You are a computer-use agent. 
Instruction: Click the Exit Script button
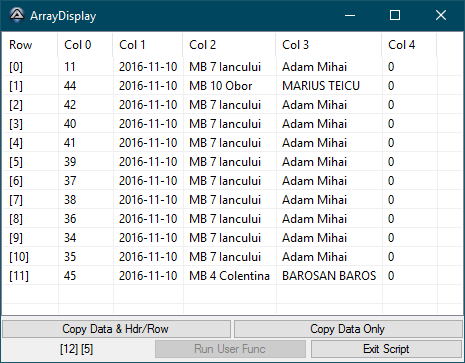[x=386, y=349]
